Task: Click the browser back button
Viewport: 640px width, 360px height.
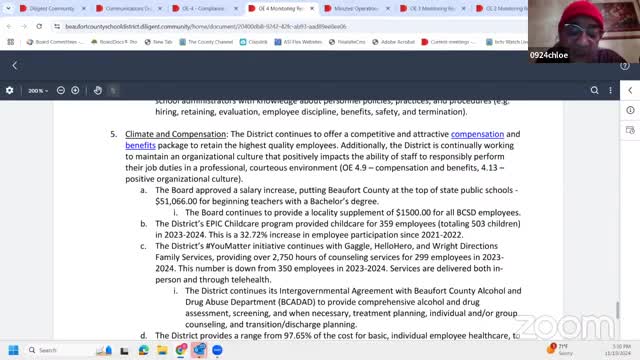Action: click(x=9, y=26)
